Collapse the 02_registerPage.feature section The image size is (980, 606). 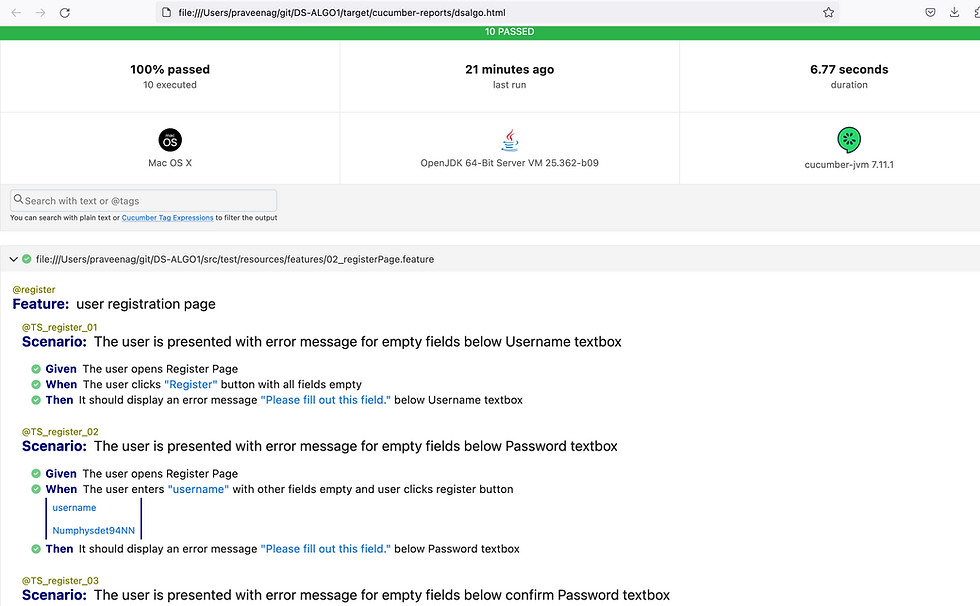(x=13, y=259)
